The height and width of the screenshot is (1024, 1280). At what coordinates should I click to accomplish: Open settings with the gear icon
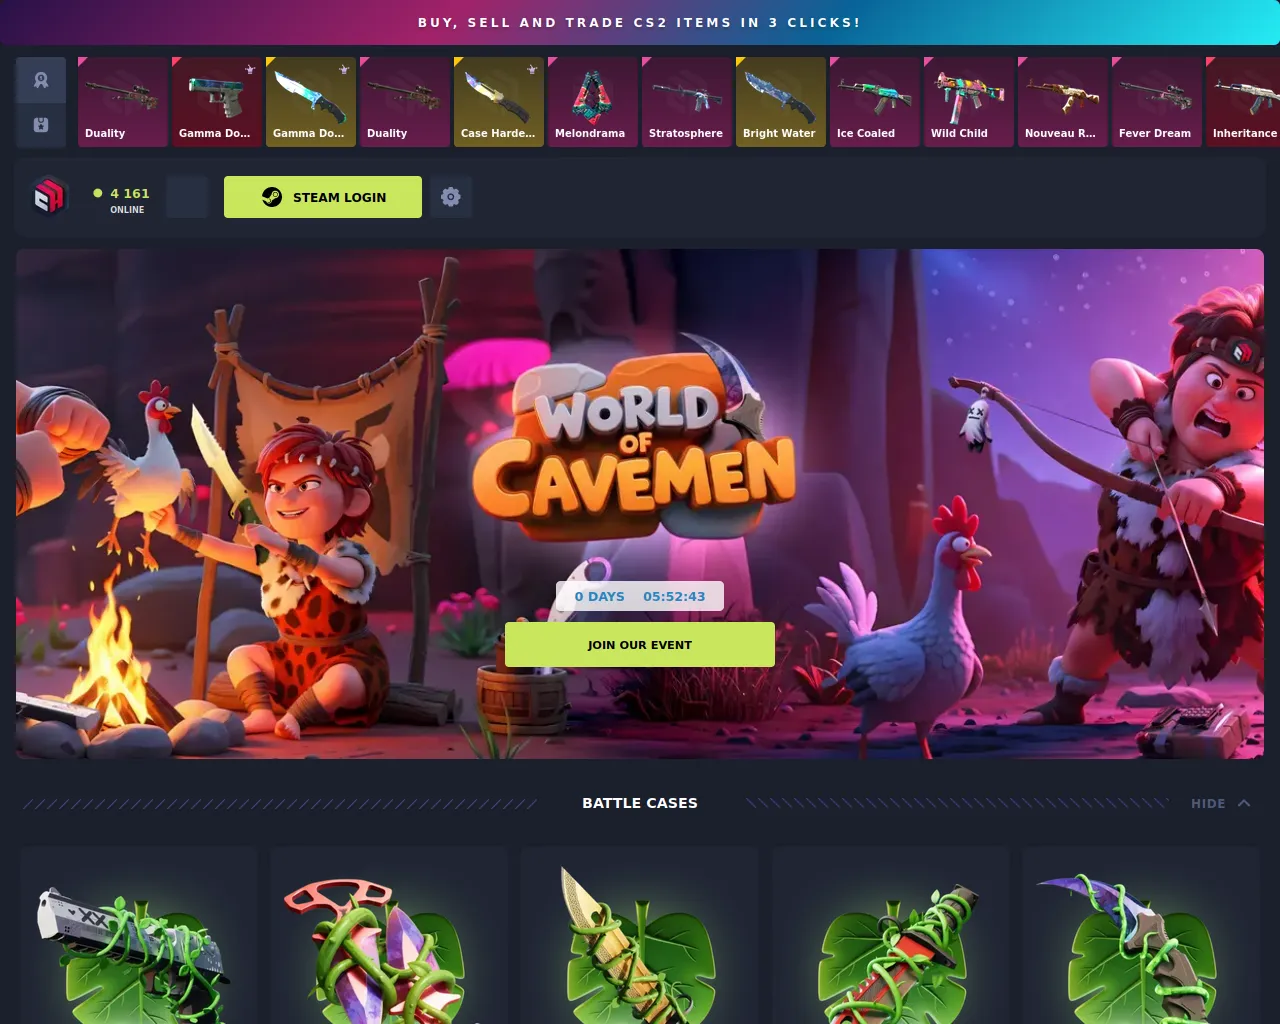click(x=451, y=197)
